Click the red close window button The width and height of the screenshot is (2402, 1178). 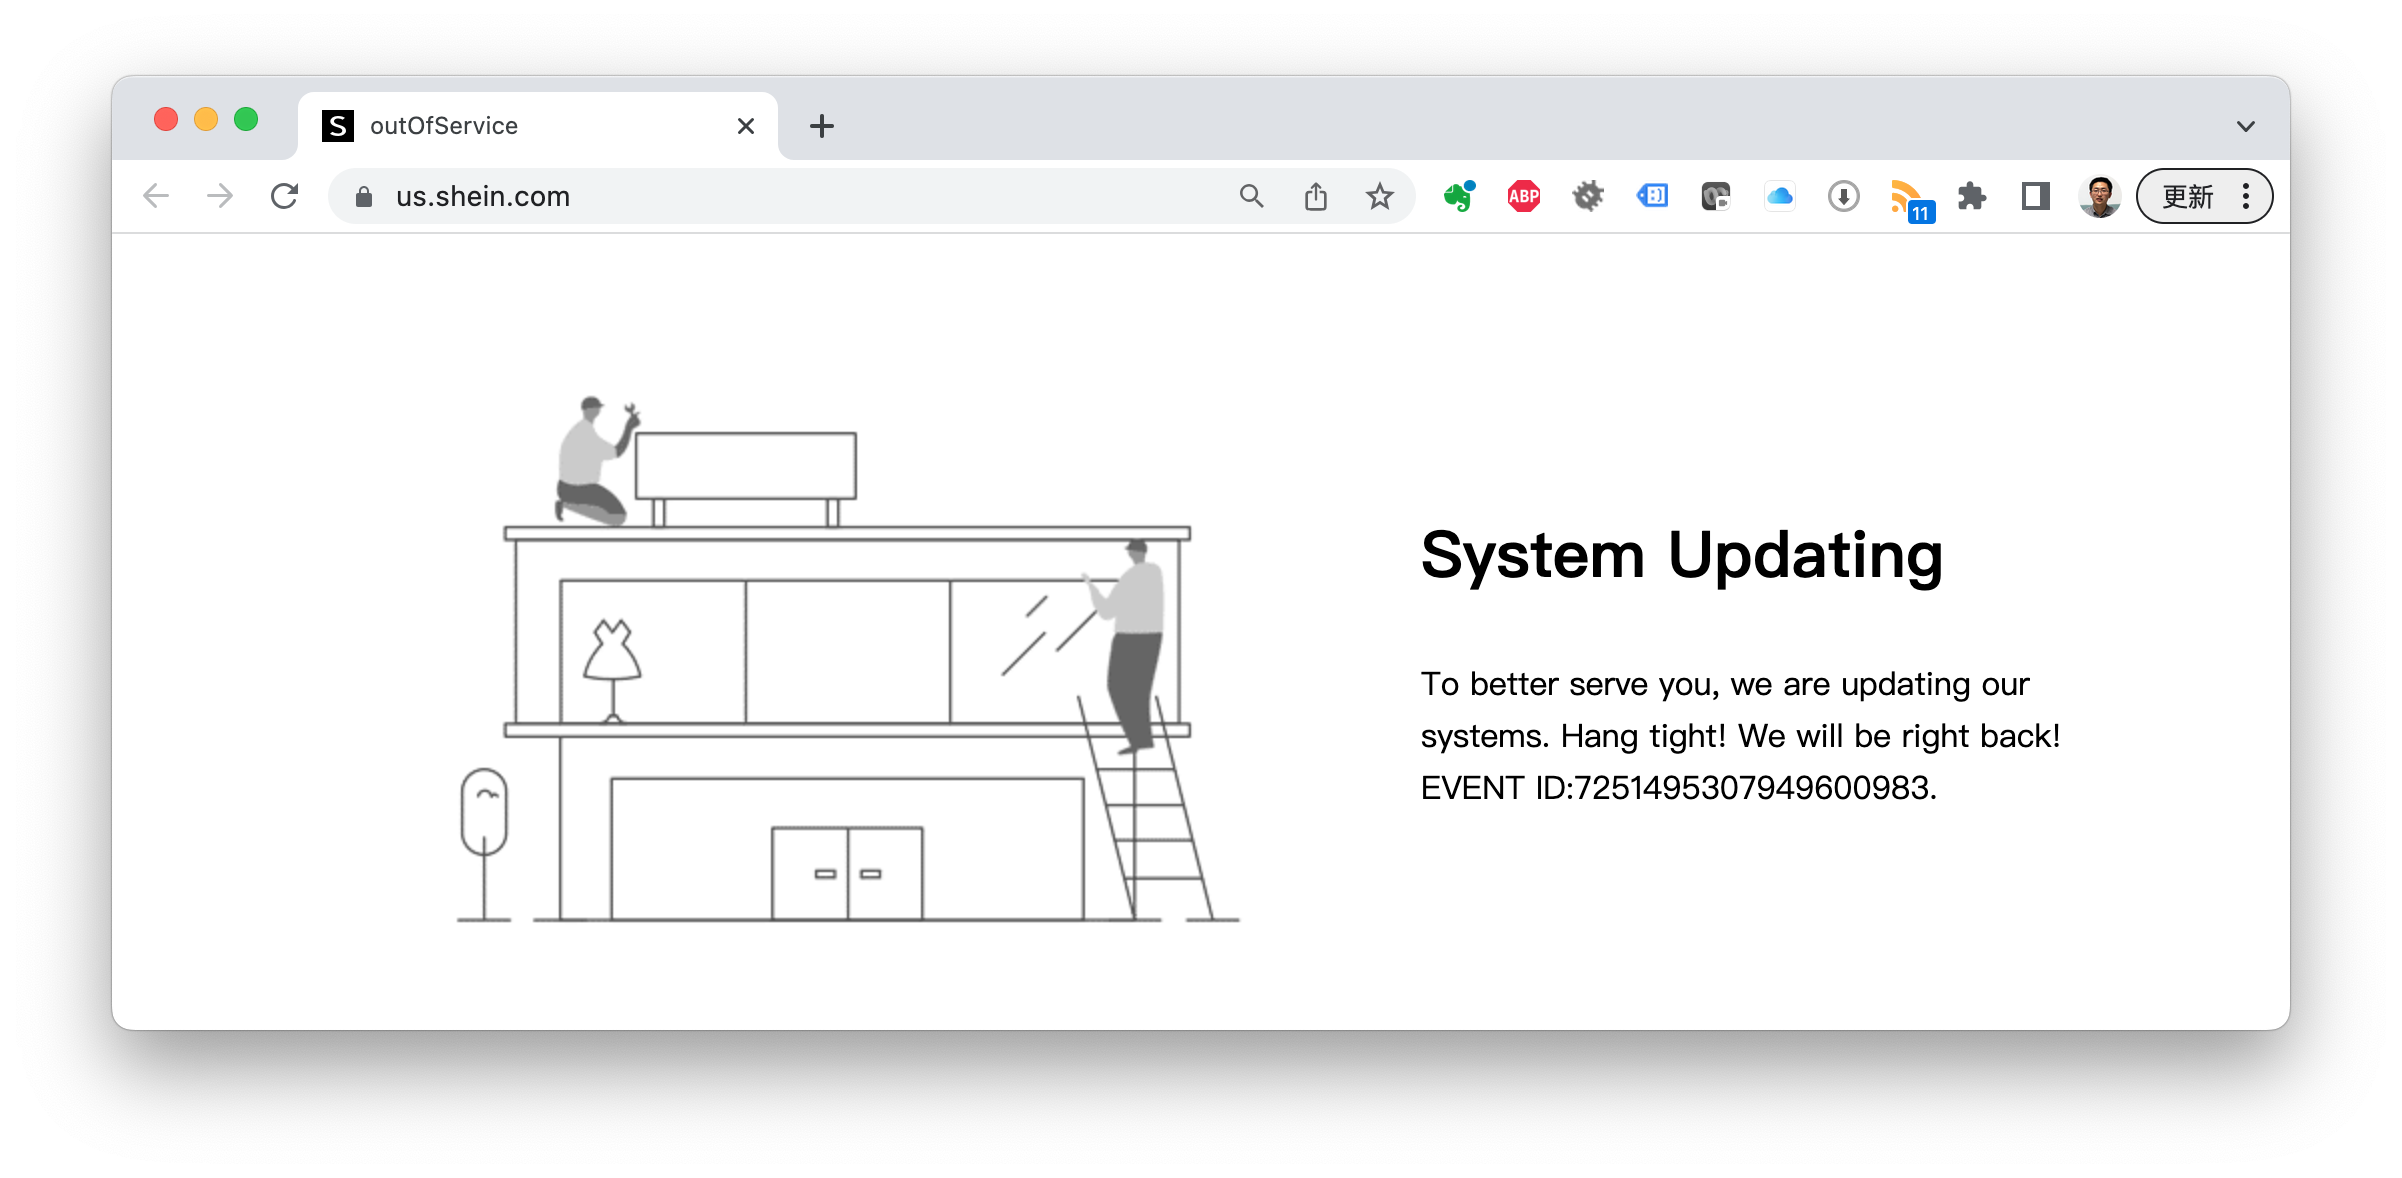[x=166, y=120]
